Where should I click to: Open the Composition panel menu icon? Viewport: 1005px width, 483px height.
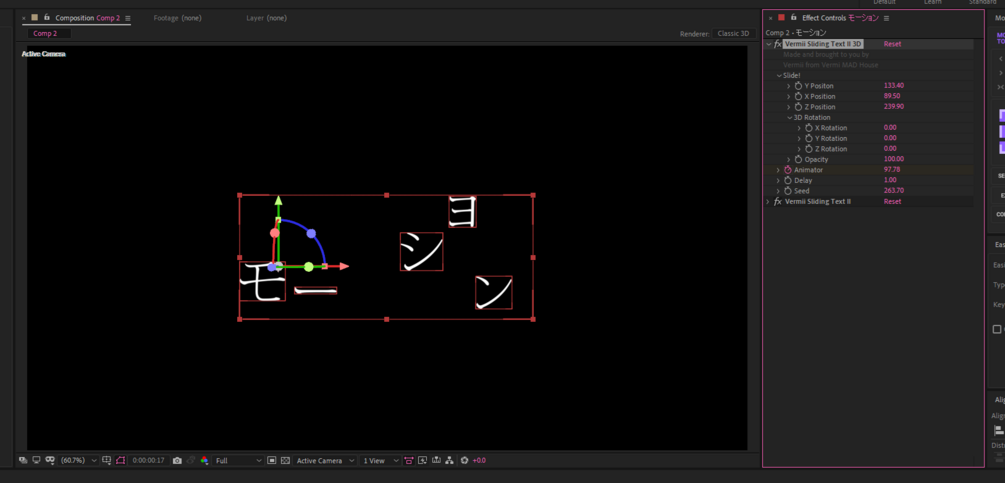(128, 19)
